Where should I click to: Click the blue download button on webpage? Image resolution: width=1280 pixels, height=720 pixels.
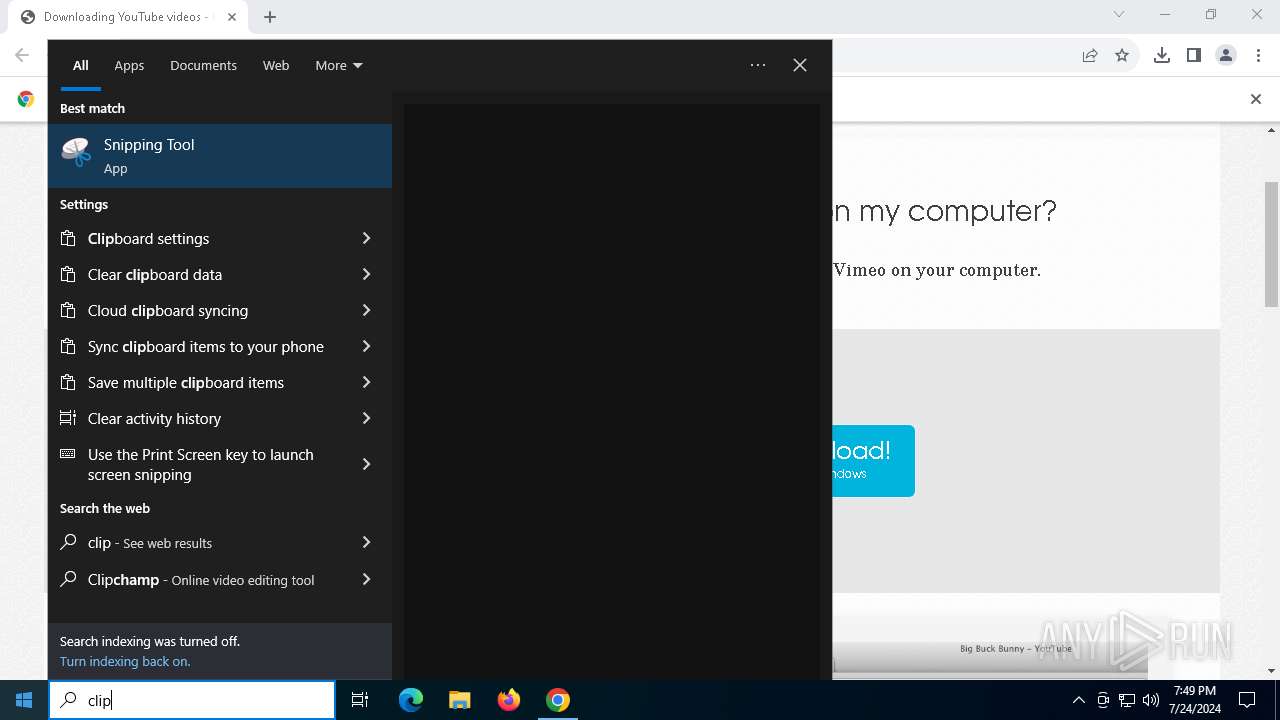point(873,461)
